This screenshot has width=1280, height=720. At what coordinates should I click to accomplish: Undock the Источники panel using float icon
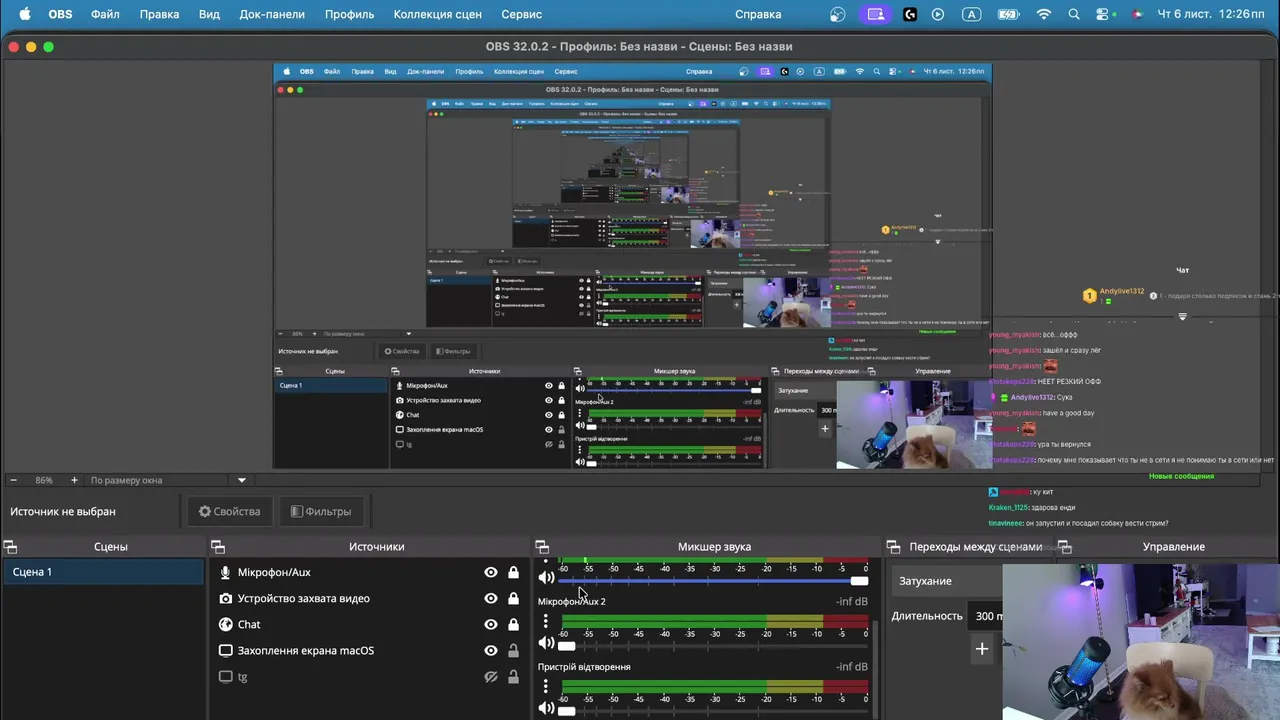click(218, 547)
